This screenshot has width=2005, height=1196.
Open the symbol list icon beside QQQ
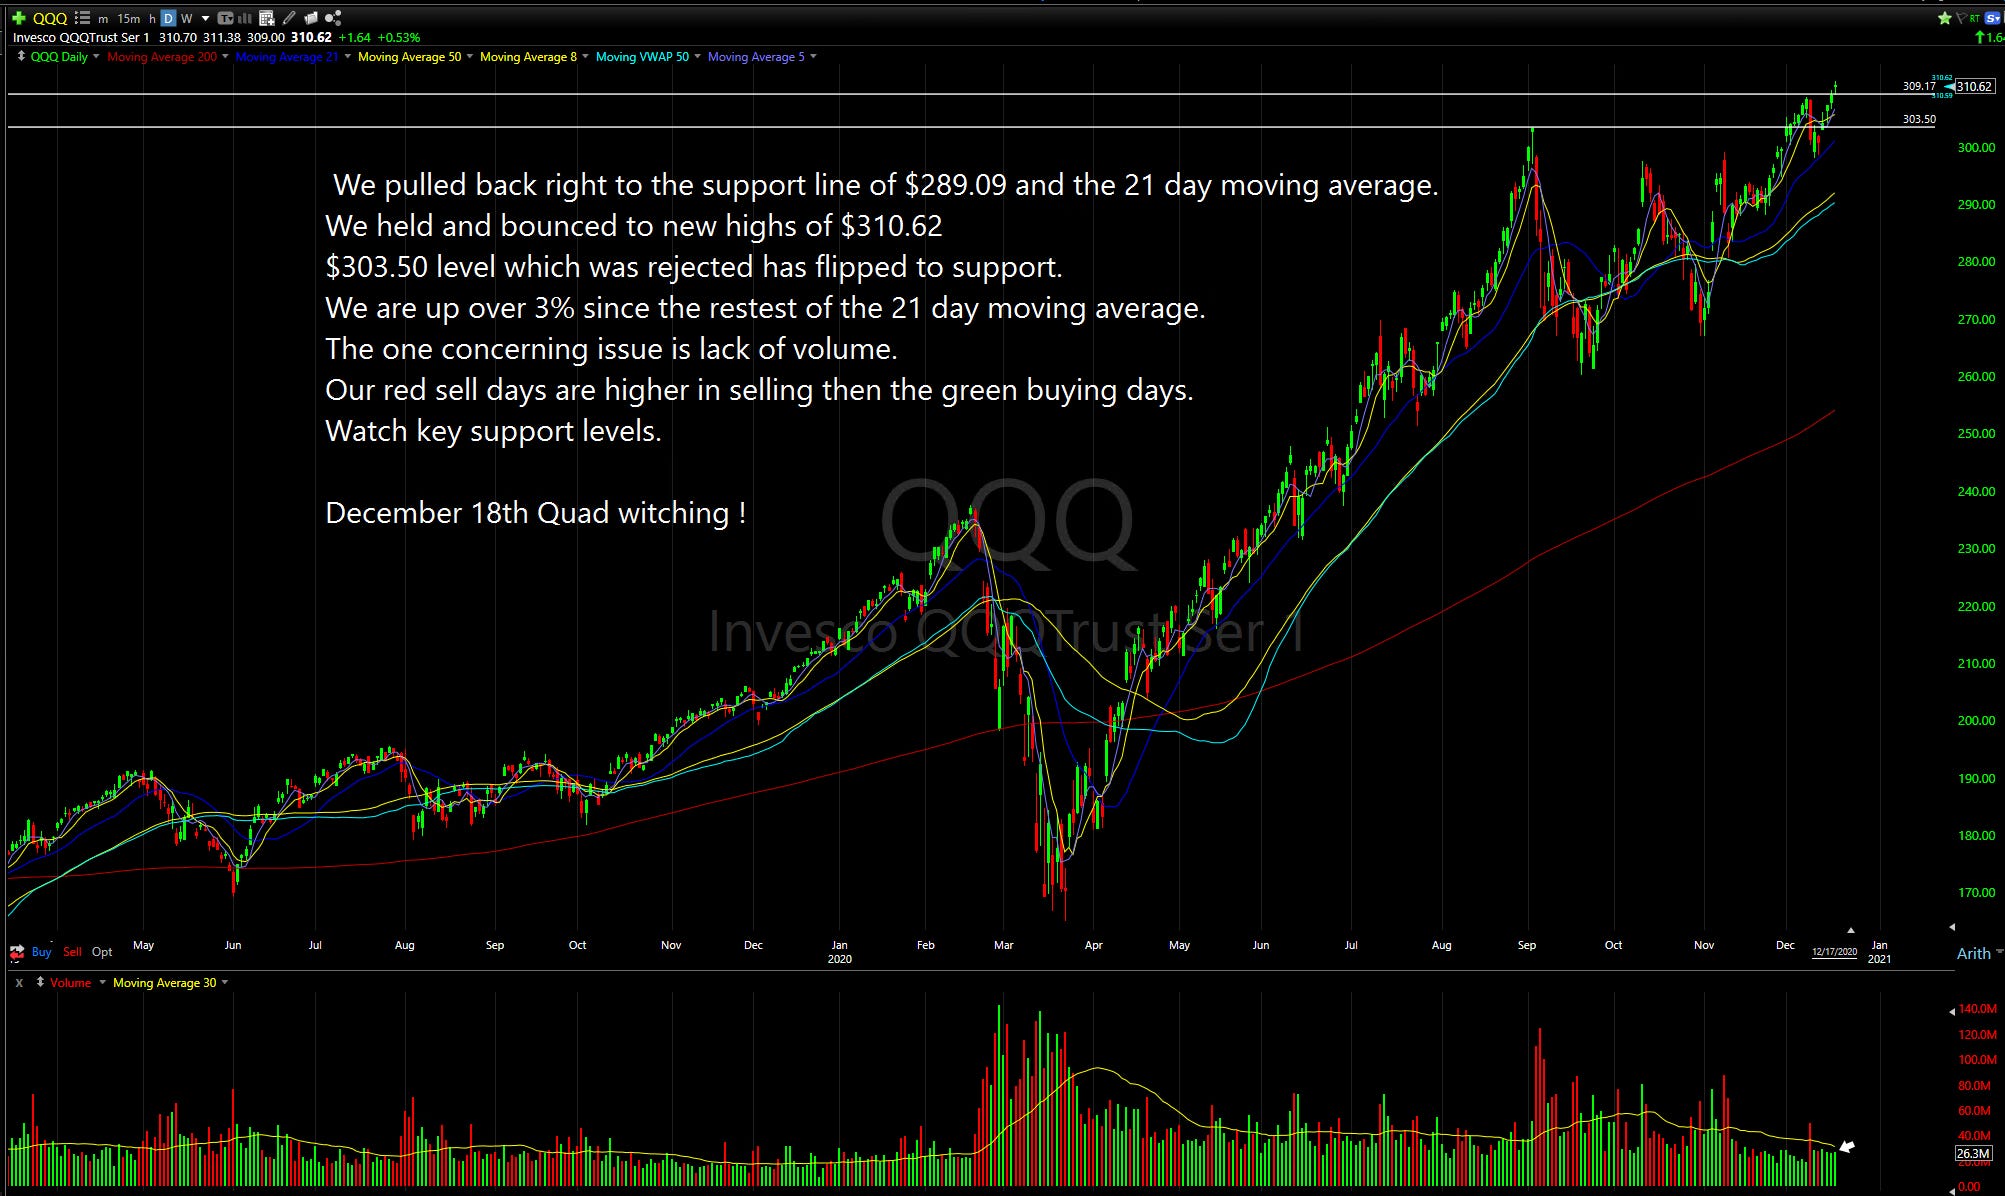pyautogui.click(x=83, y=18)
